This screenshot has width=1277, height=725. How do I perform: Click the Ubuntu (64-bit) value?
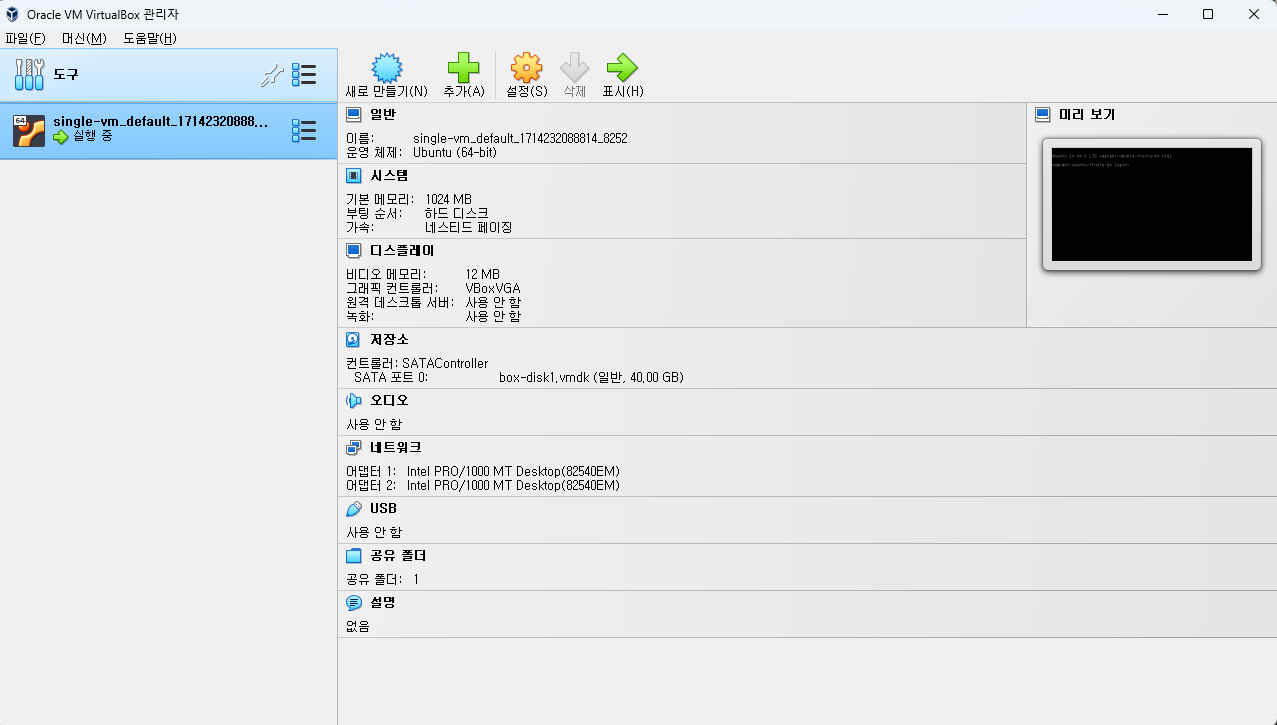pyautogui.click(x=455, y=153)
